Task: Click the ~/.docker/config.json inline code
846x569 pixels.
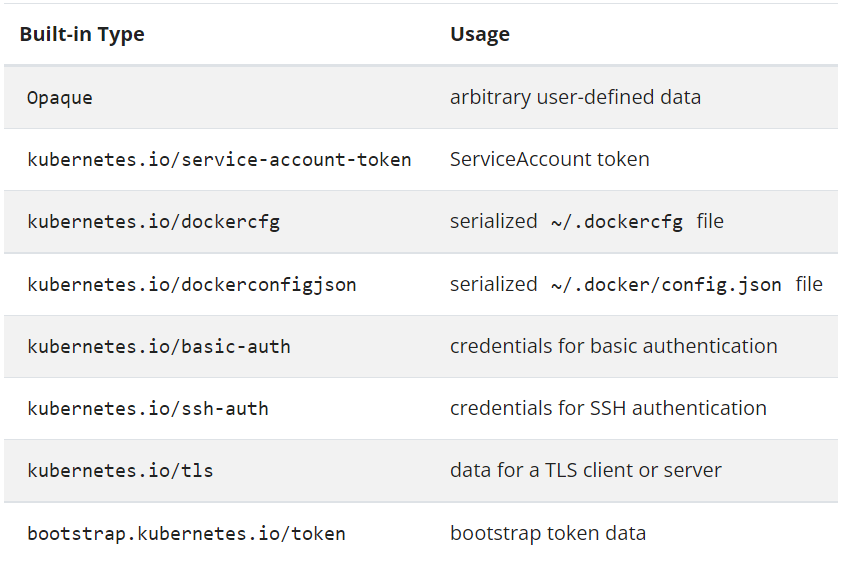Action: pyautogui.click(x=666, y=285)
